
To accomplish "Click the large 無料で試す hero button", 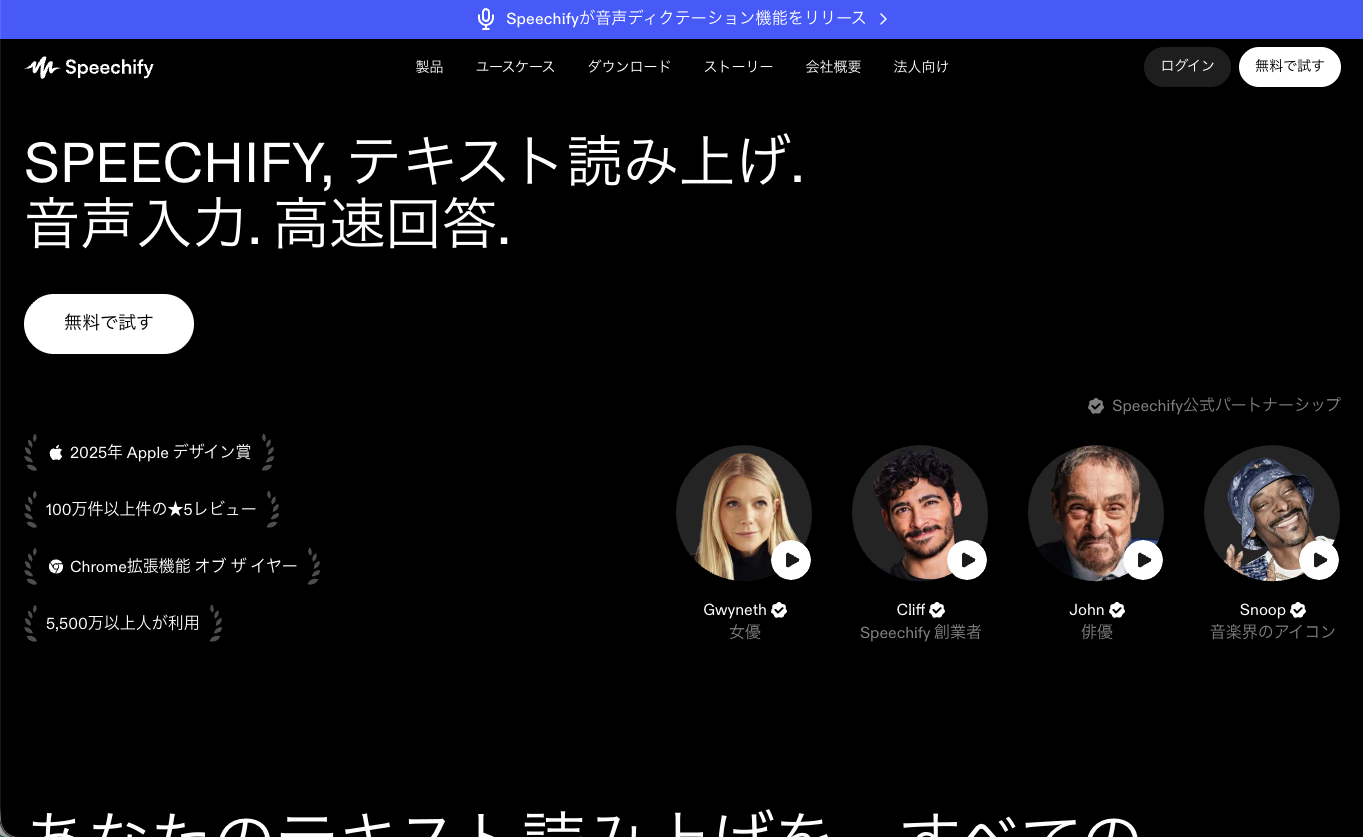I will coord(109,323).
